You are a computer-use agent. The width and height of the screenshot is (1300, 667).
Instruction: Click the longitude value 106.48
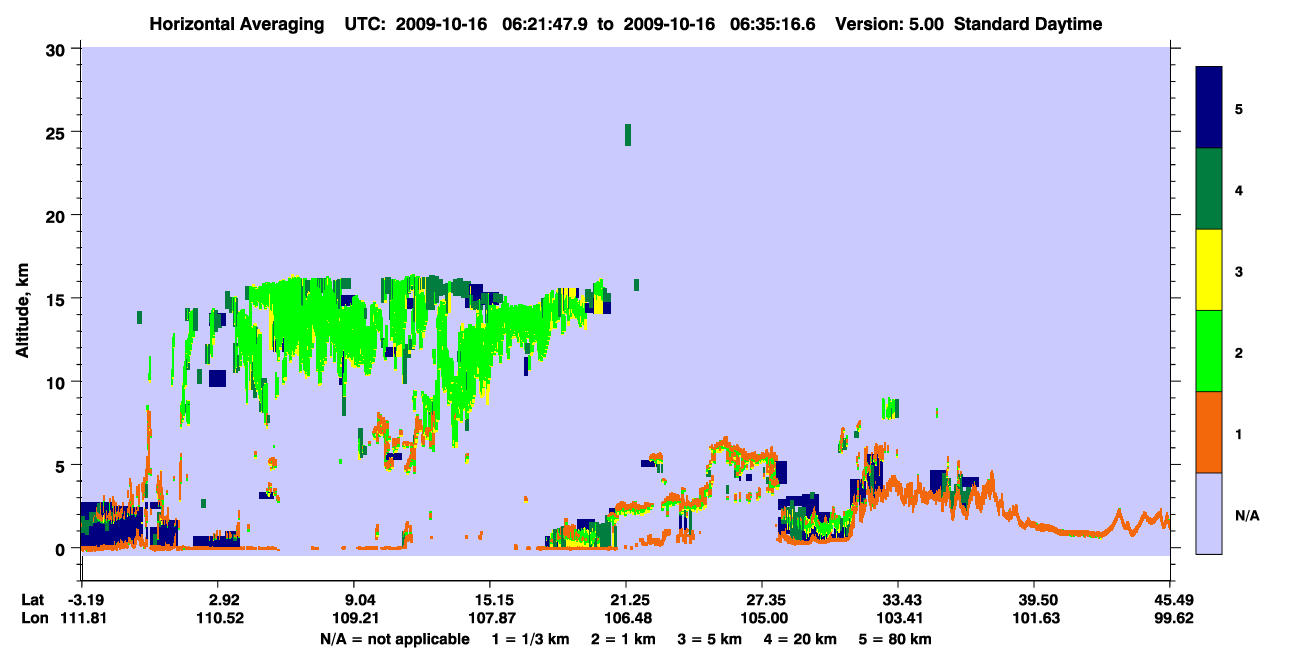click(x=626, y=619)
